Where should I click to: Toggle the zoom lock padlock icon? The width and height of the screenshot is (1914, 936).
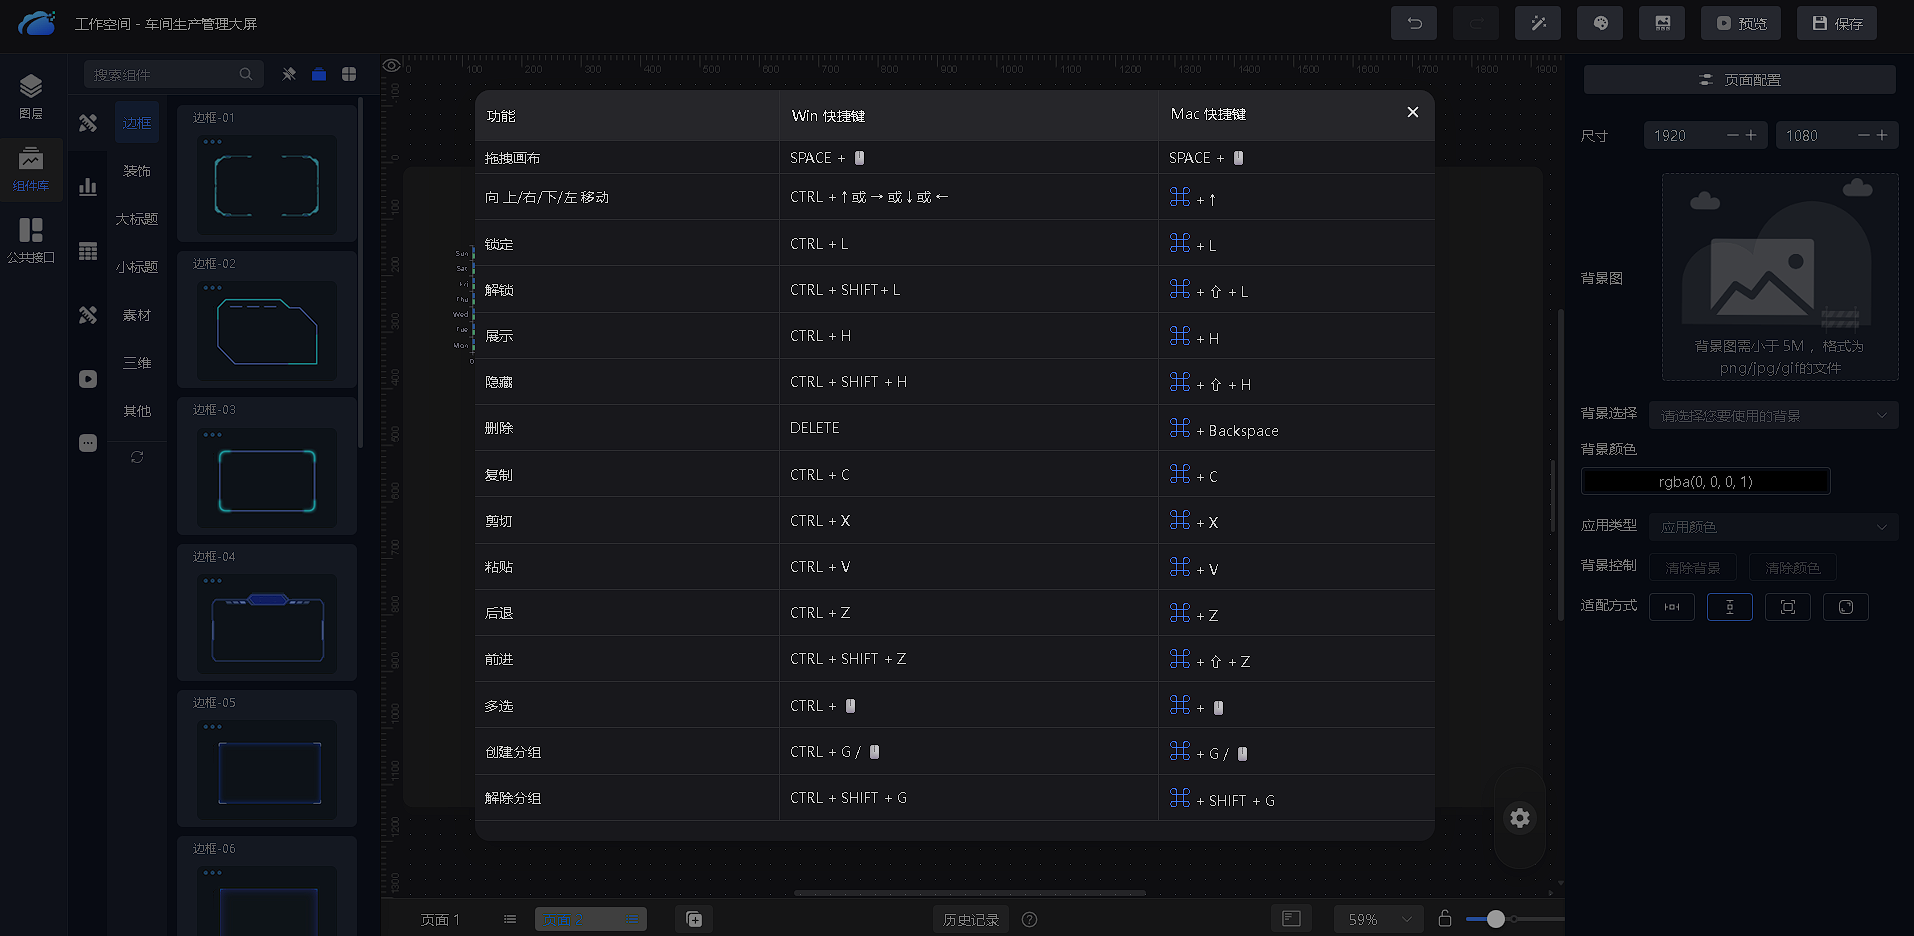[x=1444, y=918]
